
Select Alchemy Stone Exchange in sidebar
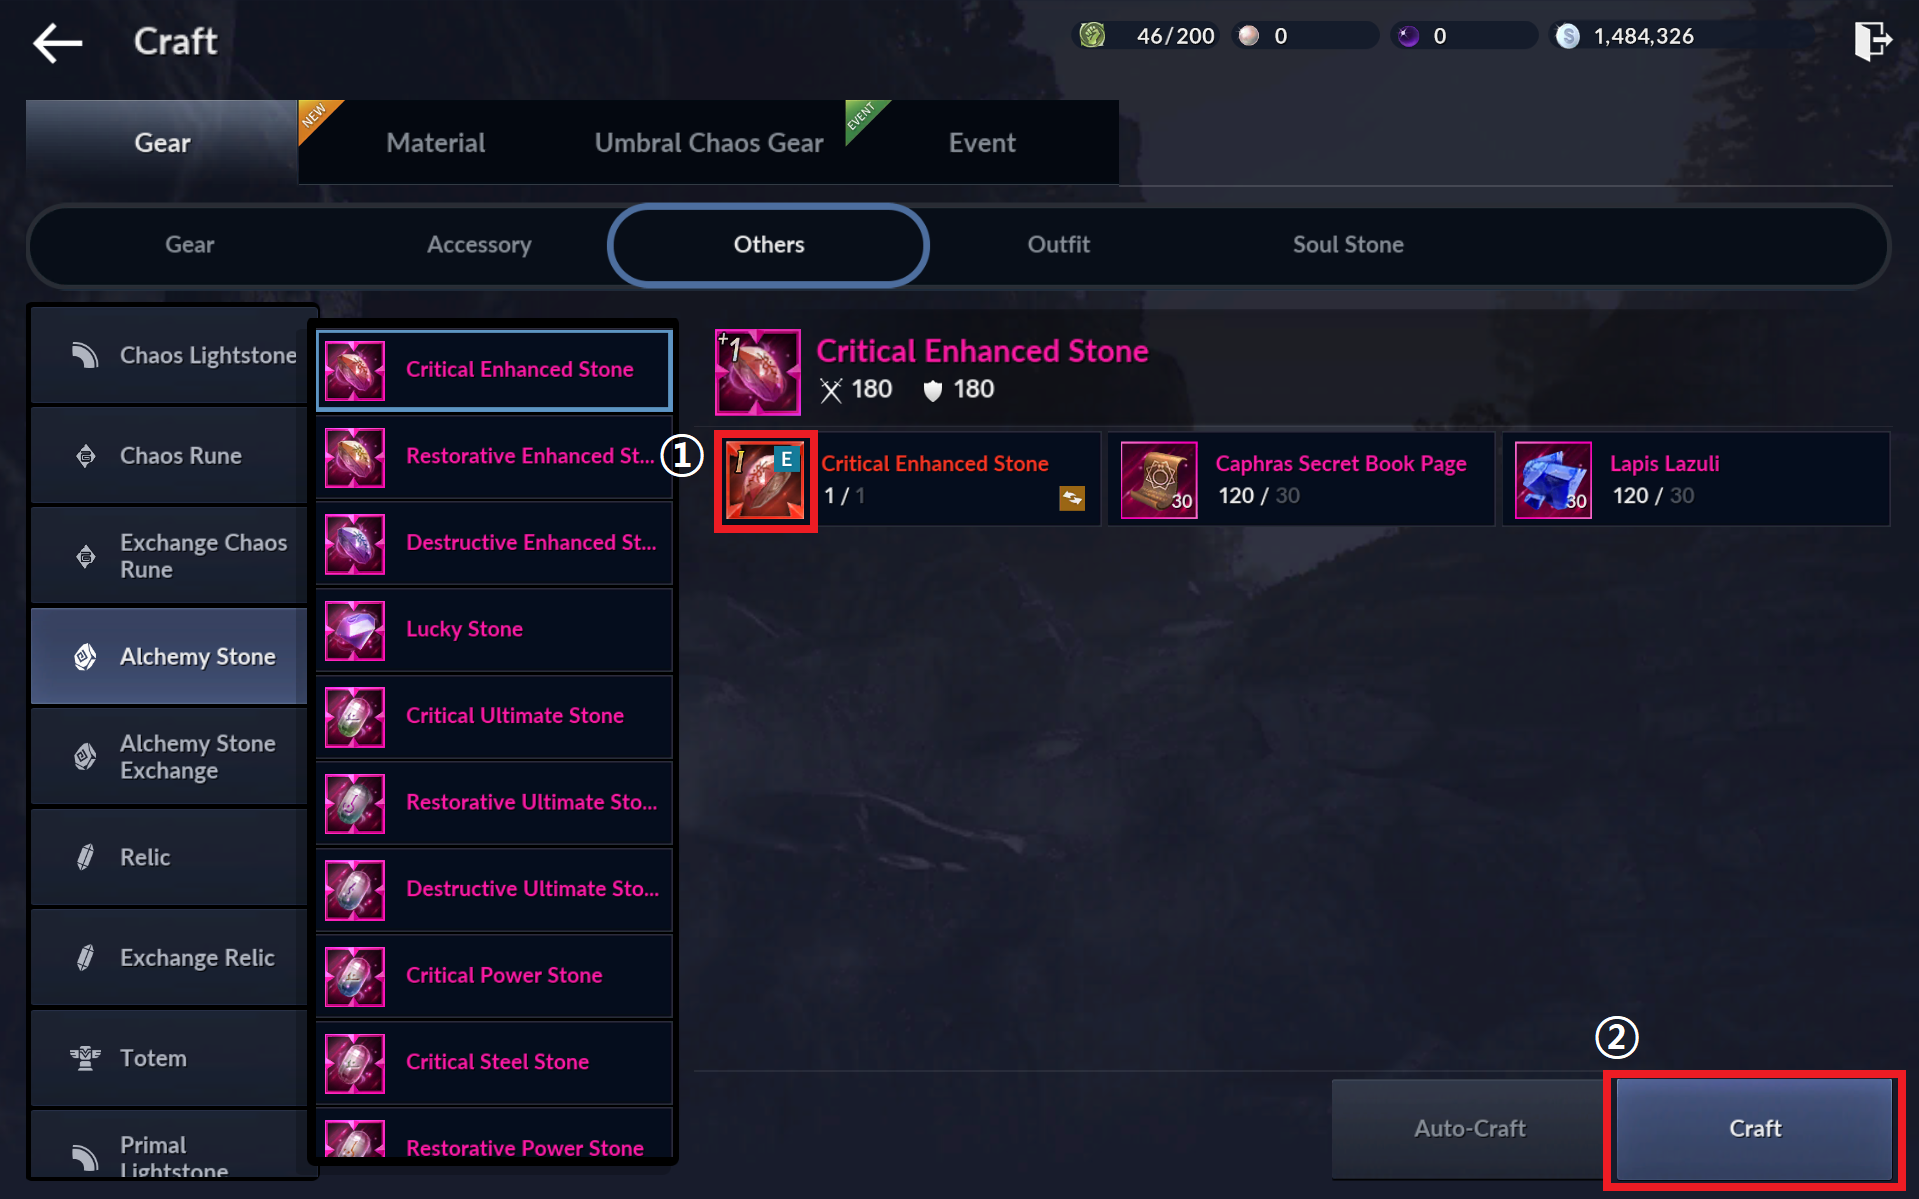click(169, 757)
